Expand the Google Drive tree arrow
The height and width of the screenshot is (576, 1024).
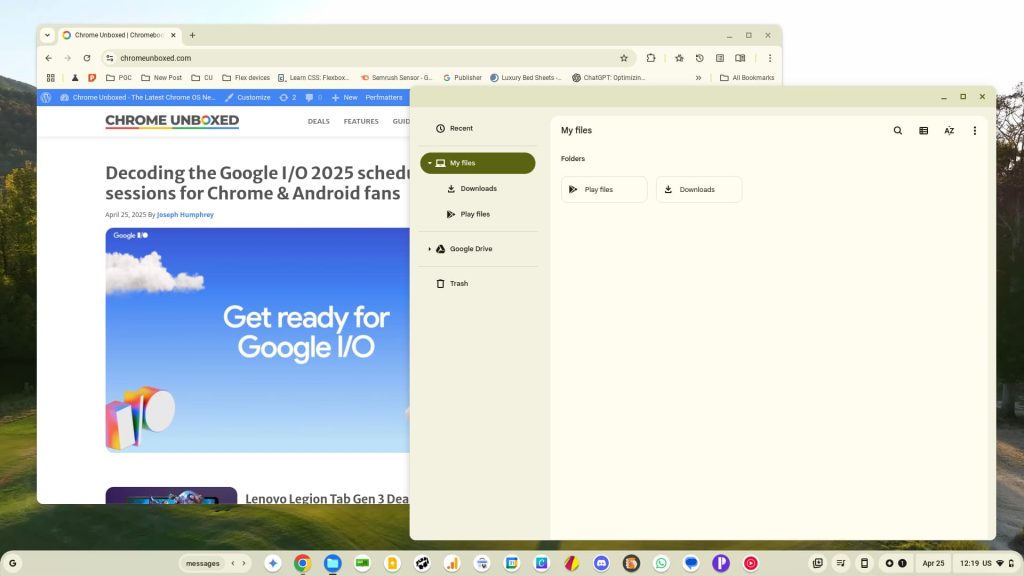tap(429, 249)
